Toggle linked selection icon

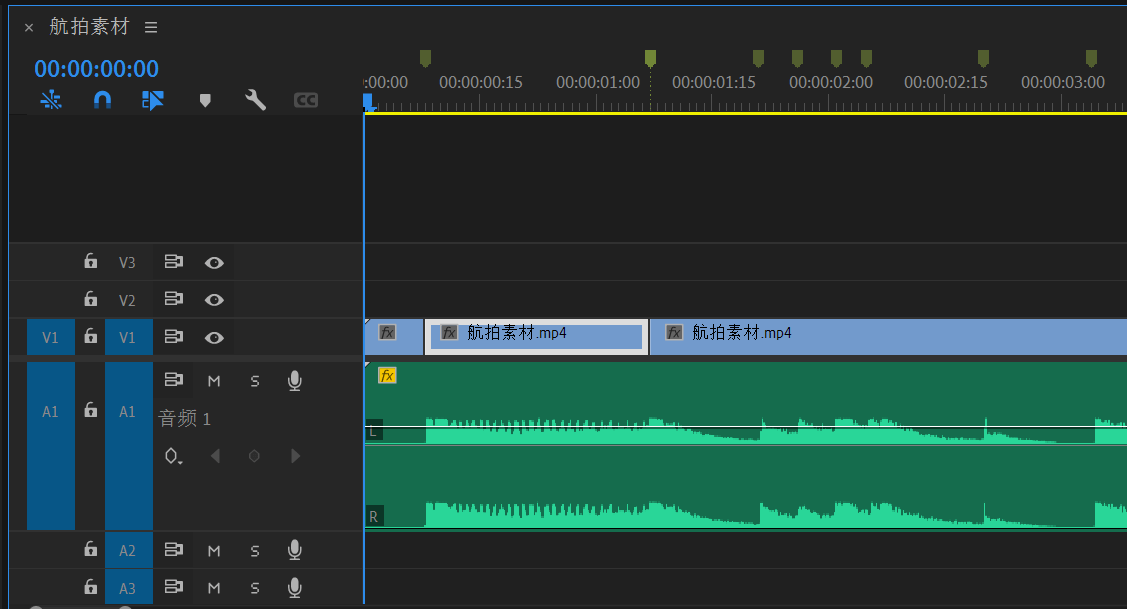pos(152,100)
